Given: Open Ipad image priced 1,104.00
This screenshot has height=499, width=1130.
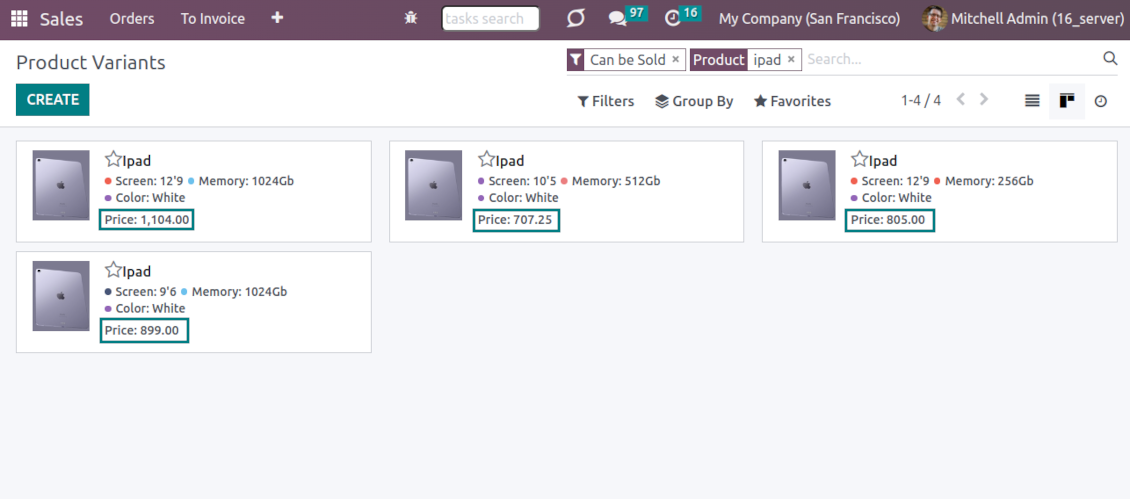Looking at the screenshot, I should click(61, 185).
